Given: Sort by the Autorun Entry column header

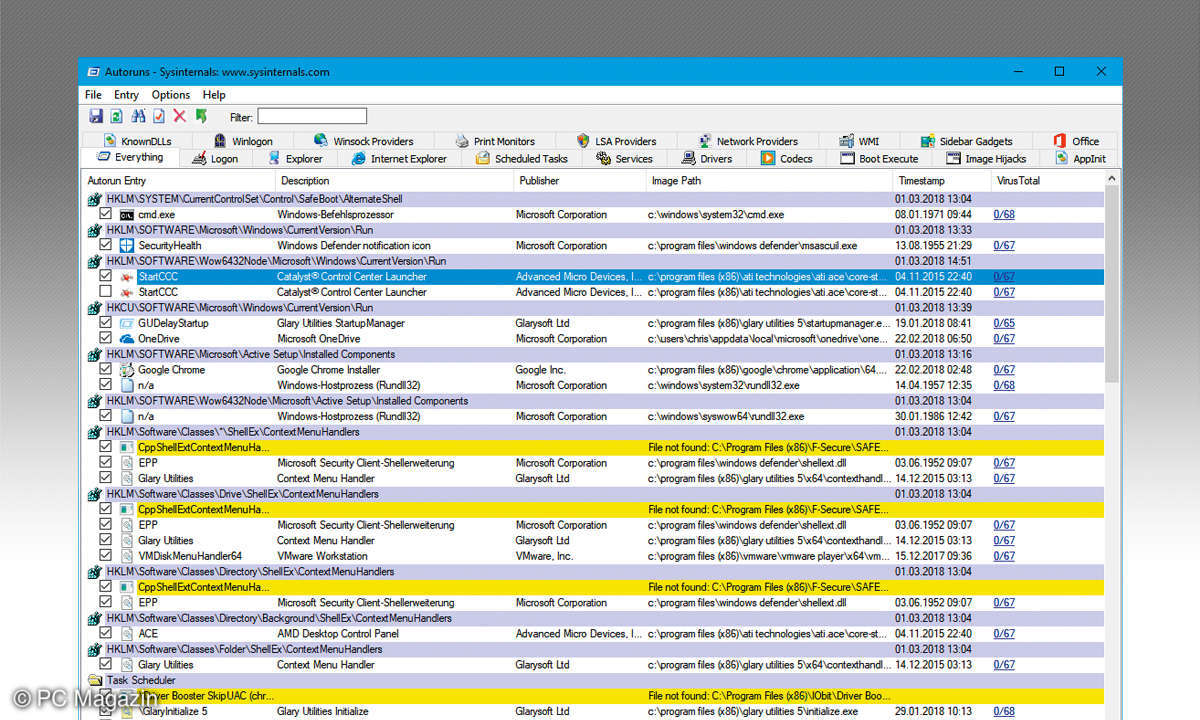Looking at the screenshot, I should tap(179, 181).
